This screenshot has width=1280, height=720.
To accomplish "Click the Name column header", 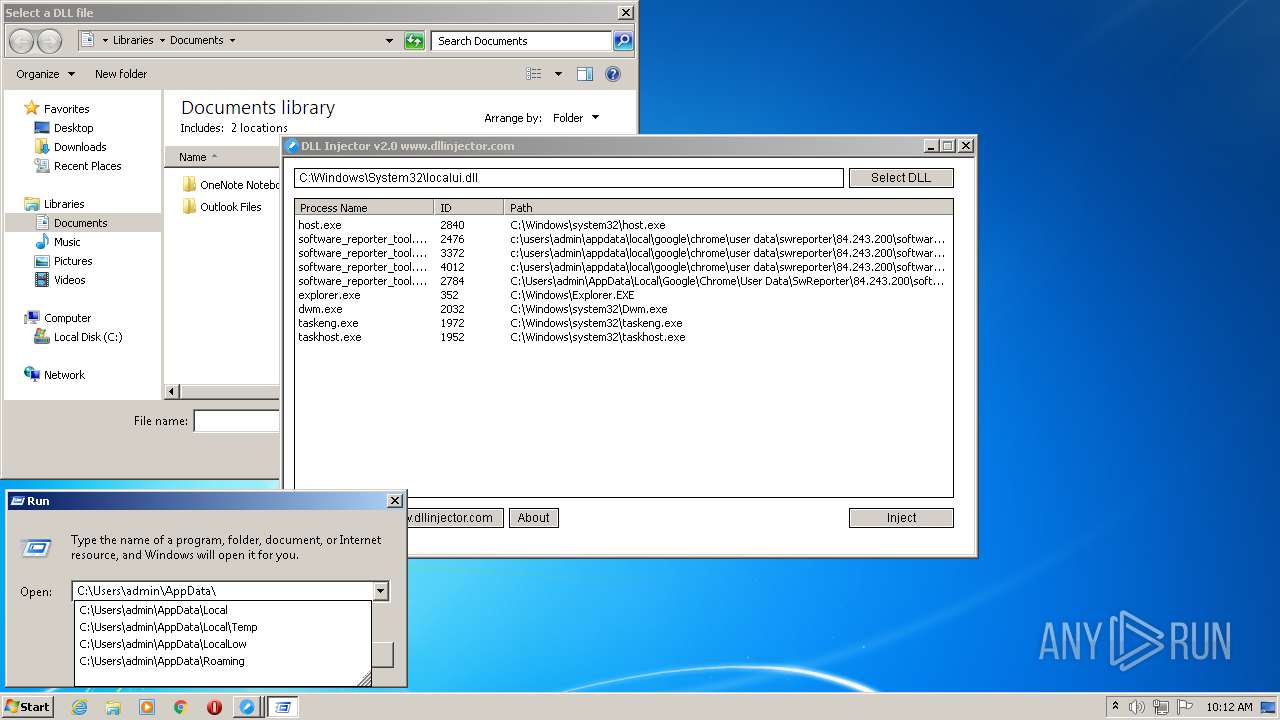I will (x=222, y=157).
